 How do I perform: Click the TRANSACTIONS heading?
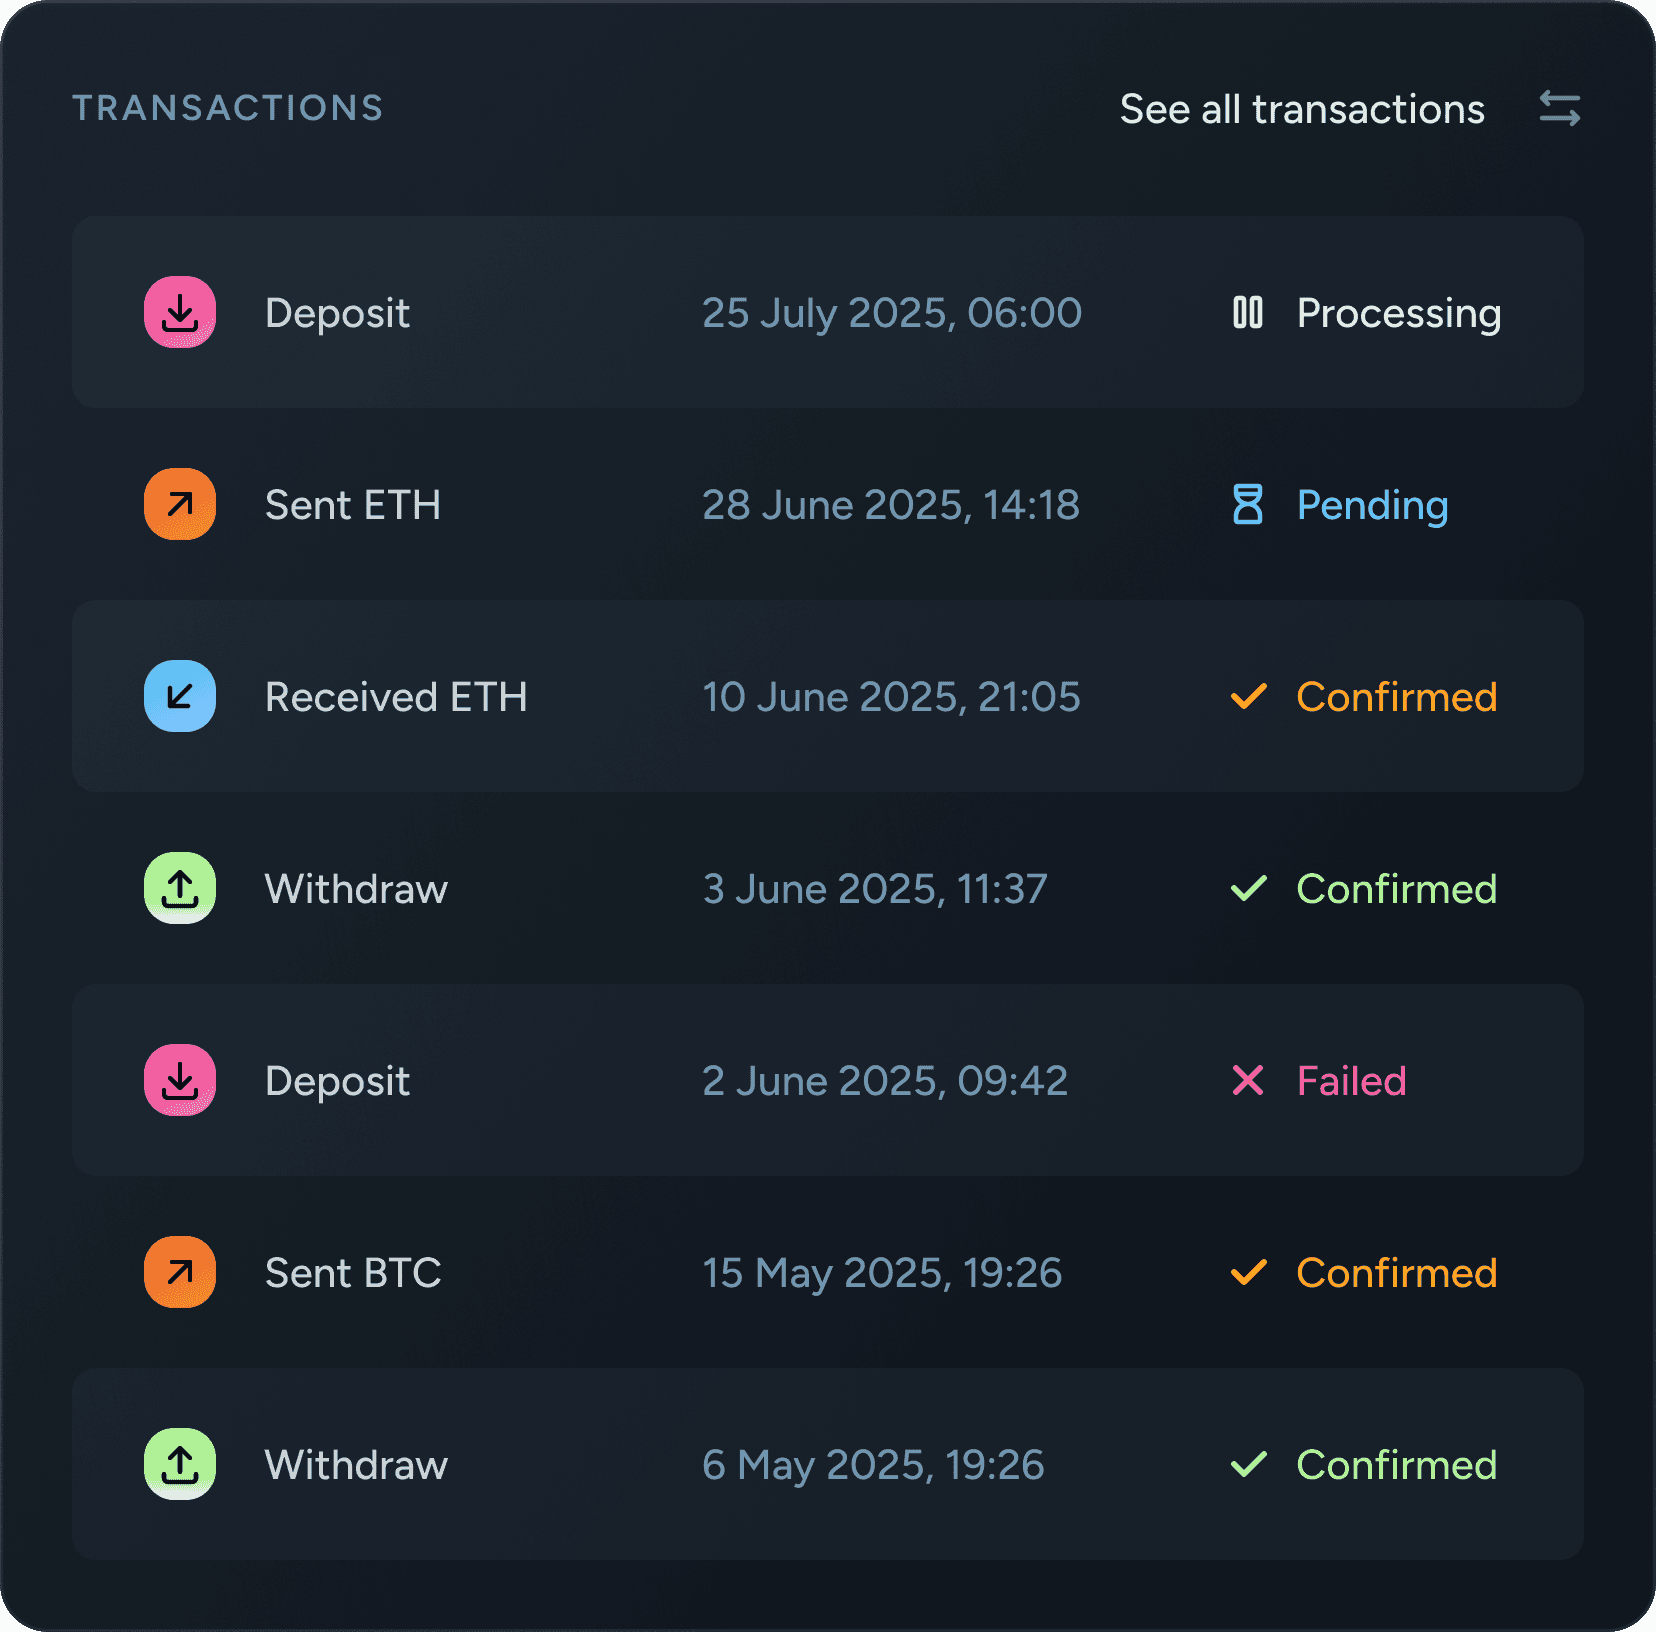[227, 107]
